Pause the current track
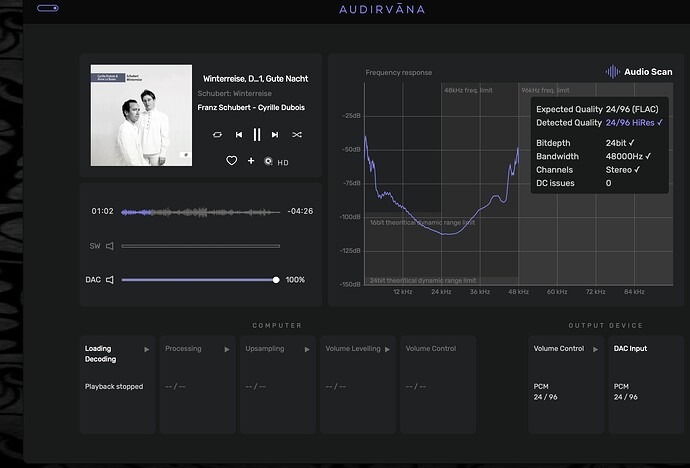Screen dimensions: 690x468 click(257, 134)
